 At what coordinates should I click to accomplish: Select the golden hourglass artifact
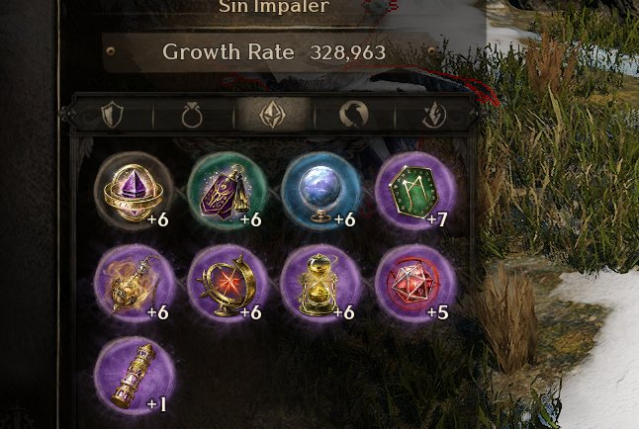321,284
